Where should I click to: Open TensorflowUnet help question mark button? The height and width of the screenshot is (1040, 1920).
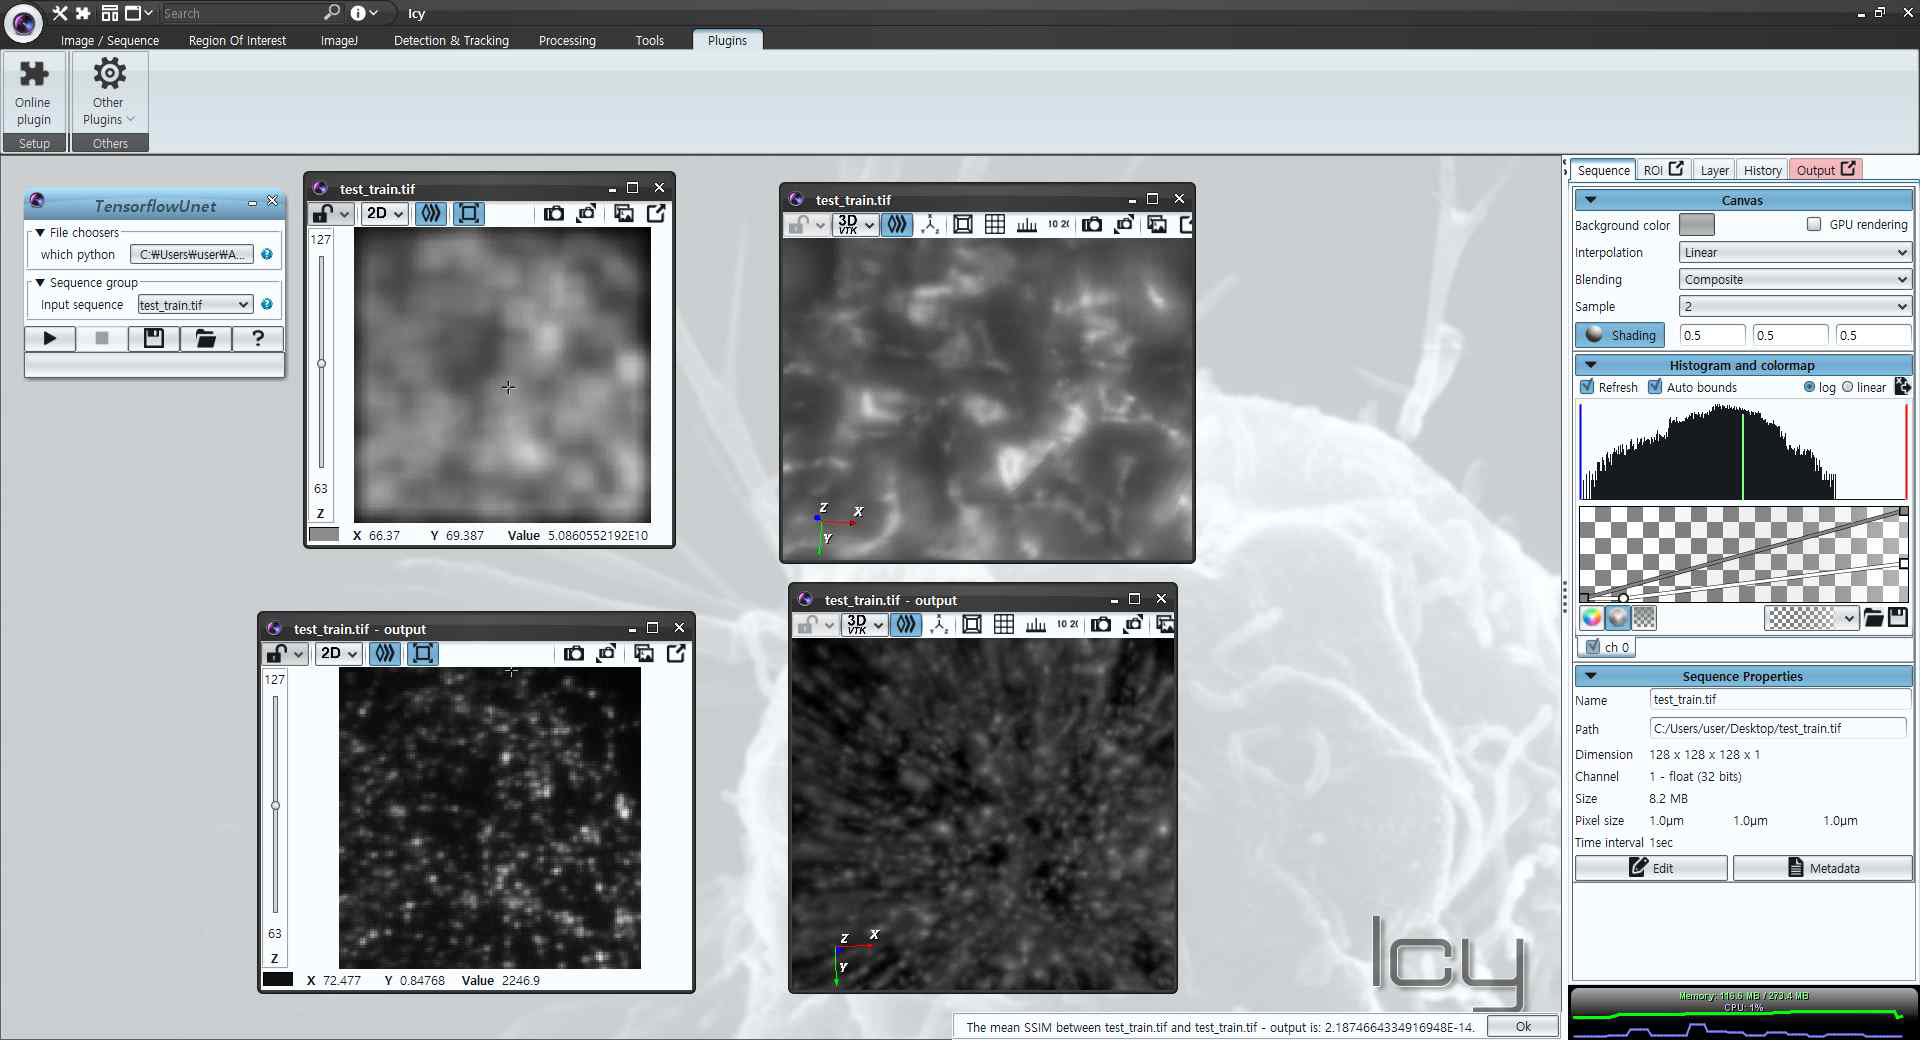tap(258, 339)
